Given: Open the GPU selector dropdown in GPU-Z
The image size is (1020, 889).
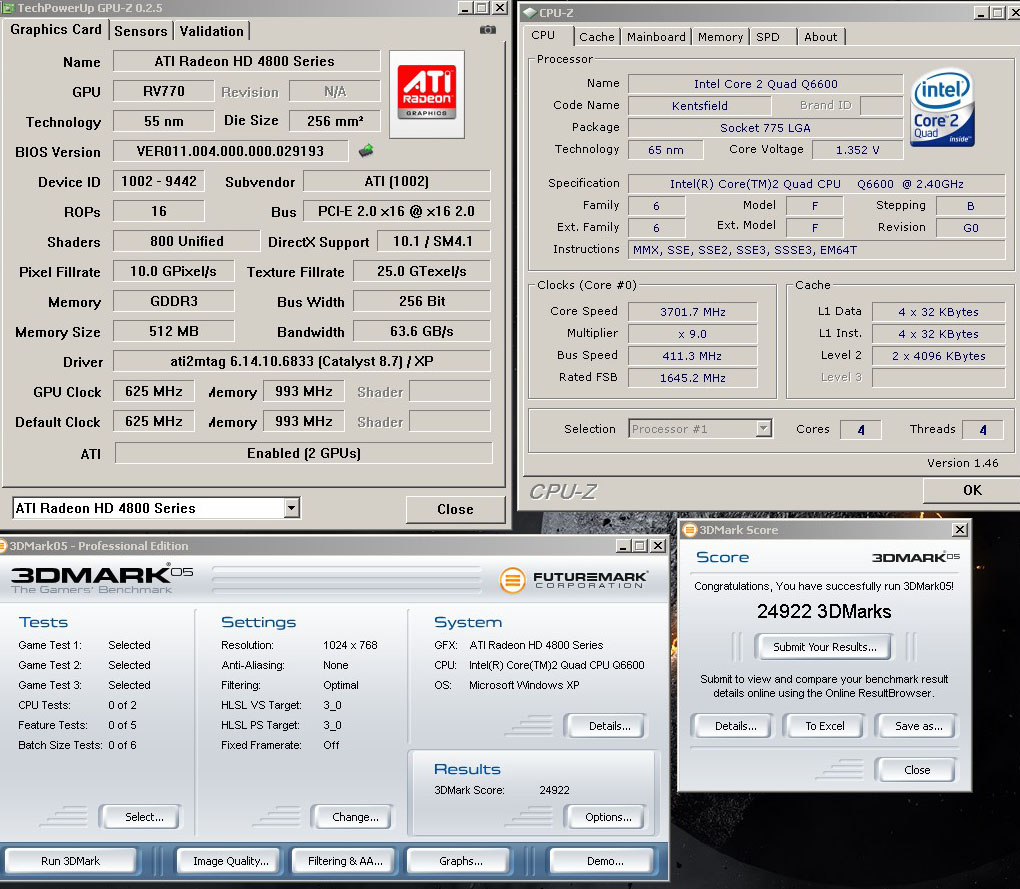Looking at the screenshot, I should tap(292, 508).
